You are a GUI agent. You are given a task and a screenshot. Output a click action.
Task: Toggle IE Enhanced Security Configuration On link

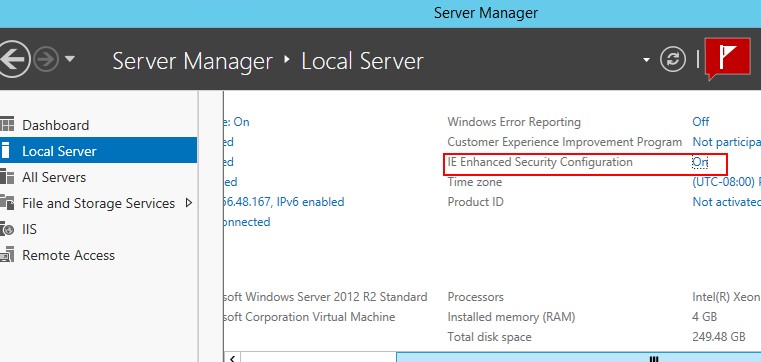pos(700,162)
